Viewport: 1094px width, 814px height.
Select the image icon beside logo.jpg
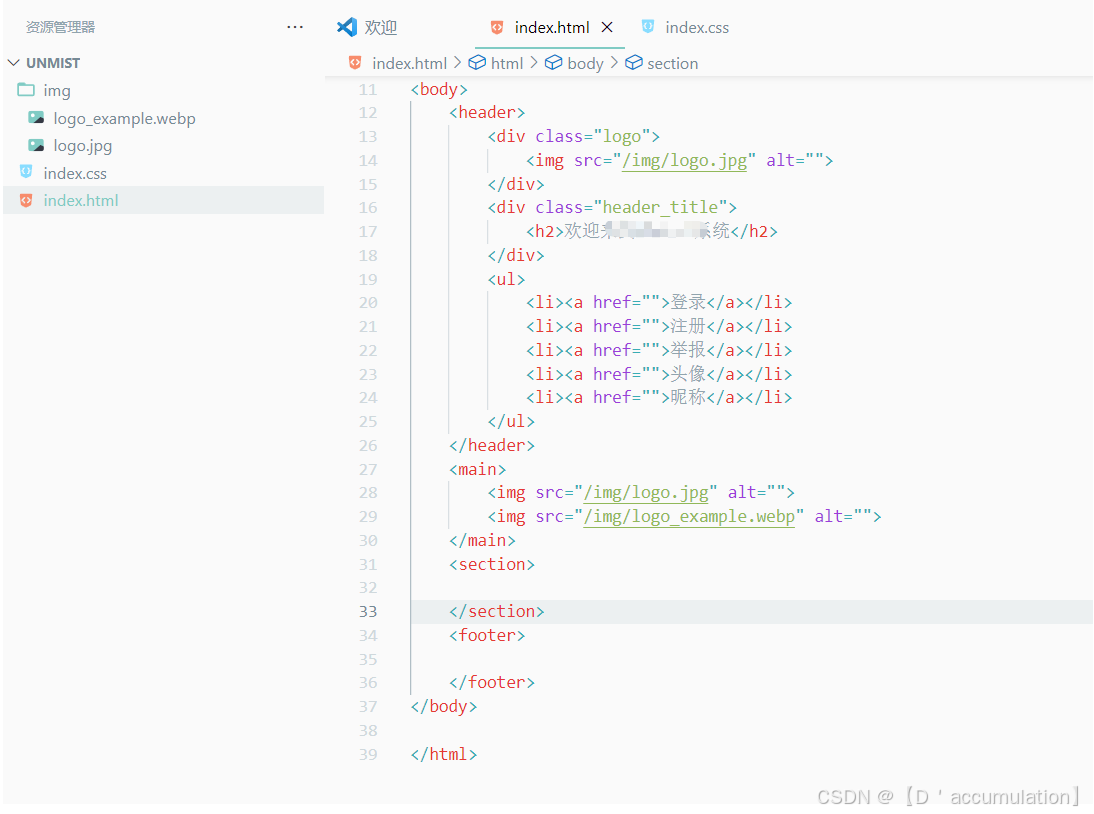click(36, 145)
